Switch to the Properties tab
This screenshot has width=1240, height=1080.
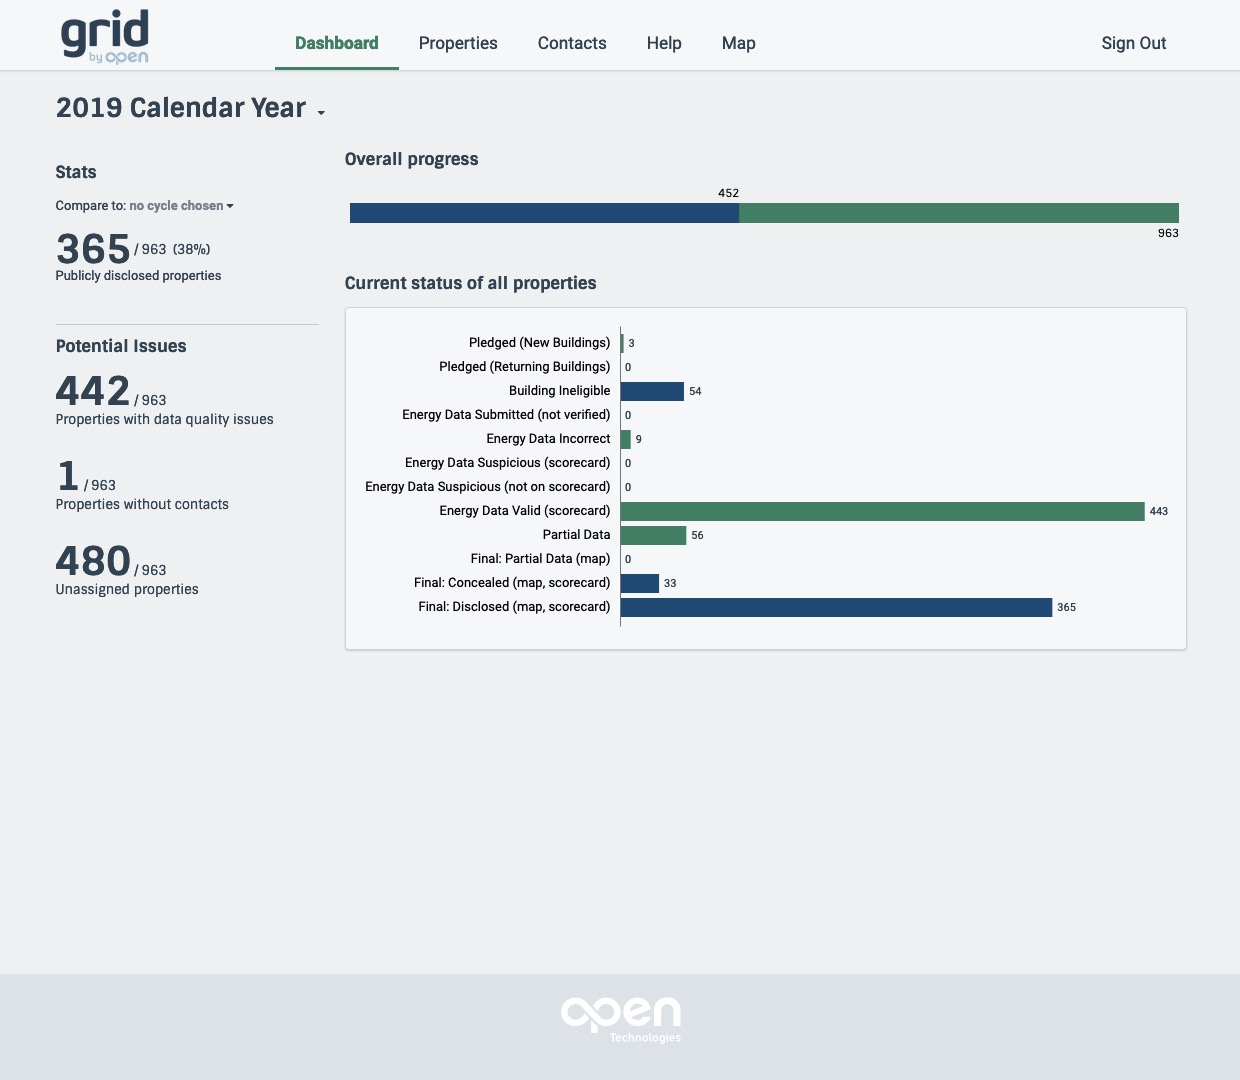pyautogui.click(x=458, y=43)
